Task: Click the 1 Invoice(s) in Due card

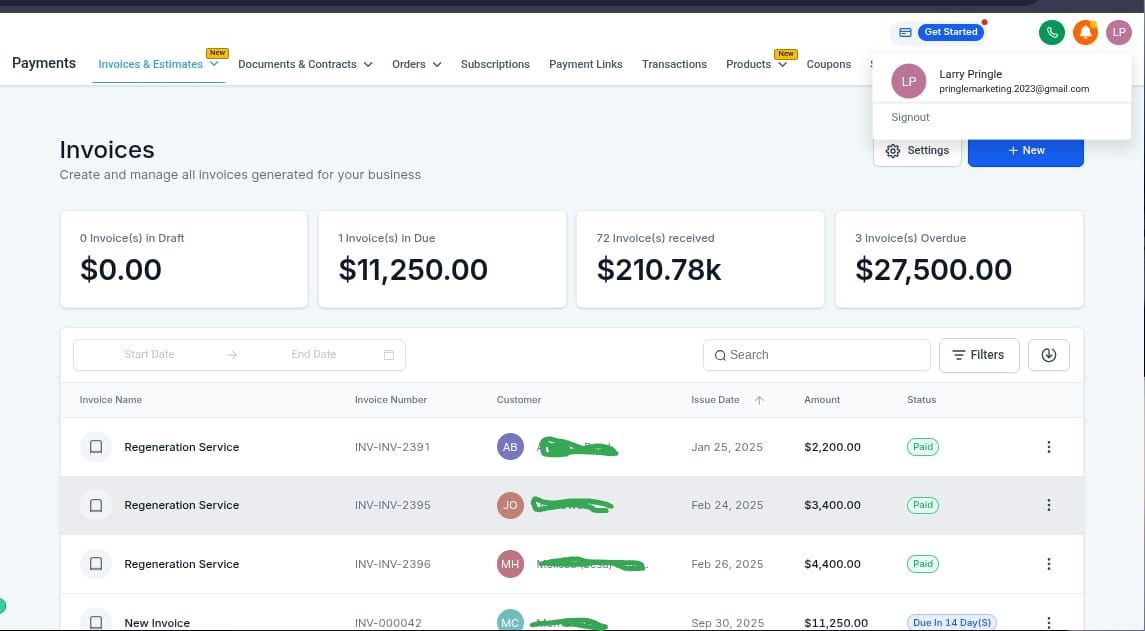Action: pos(443,259)
